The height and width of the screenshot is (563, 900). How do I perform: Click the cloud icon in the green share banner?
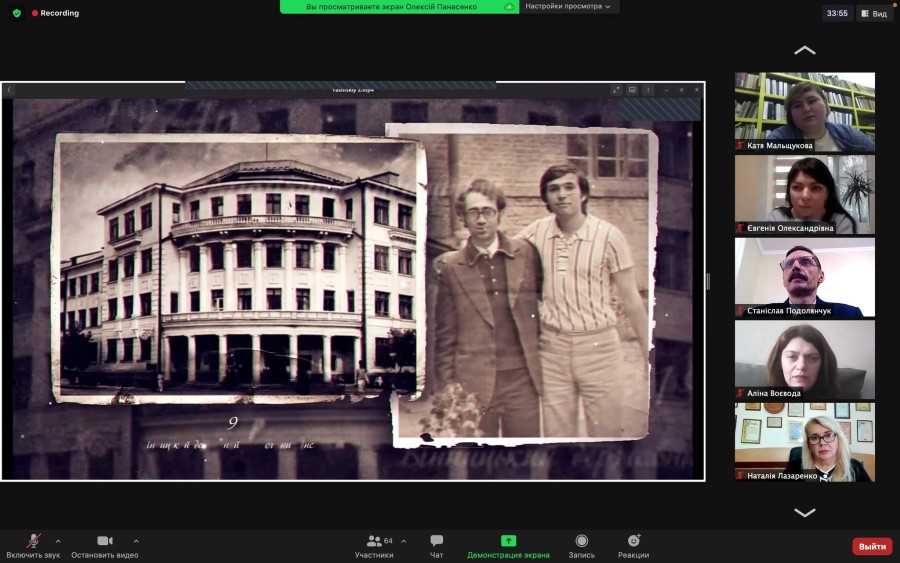pos(509,6)
